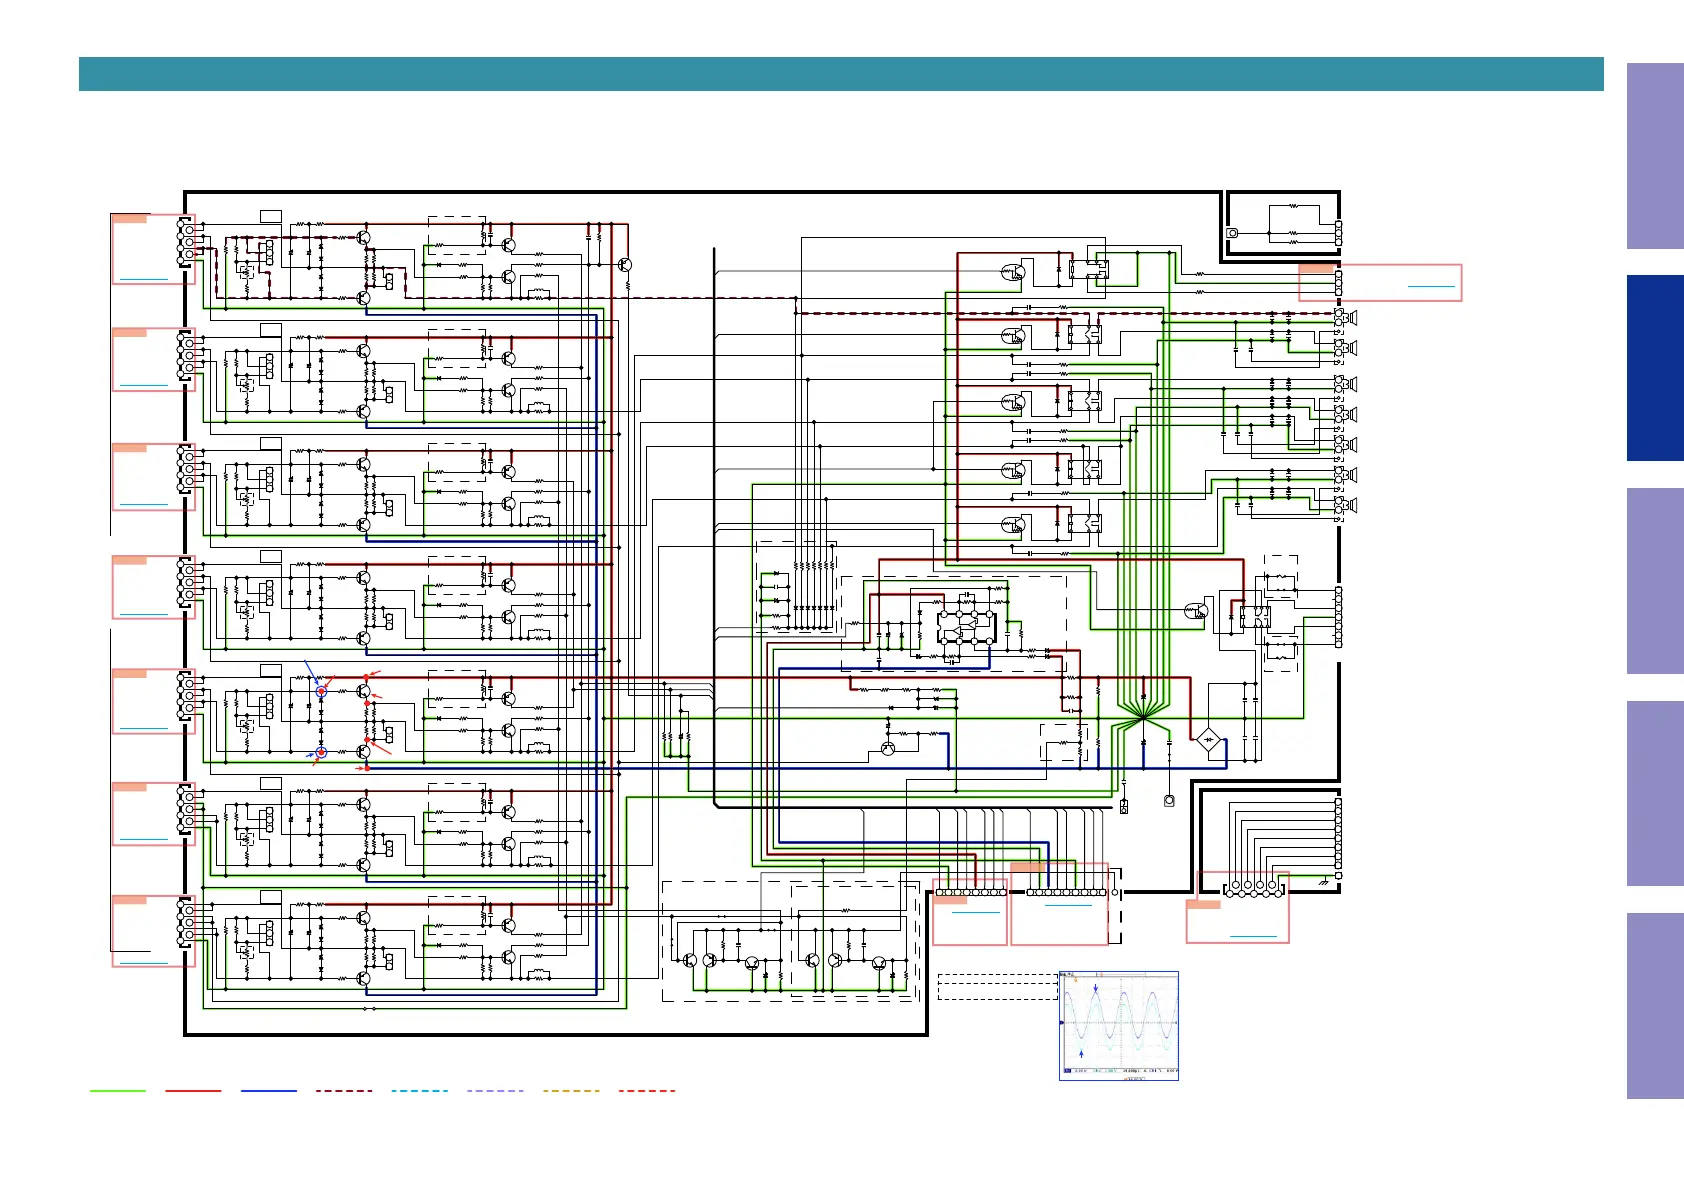Follow link in the fifth channel's connector box
This screenshot has height=1191, width=1684.
tap(144, 727)
